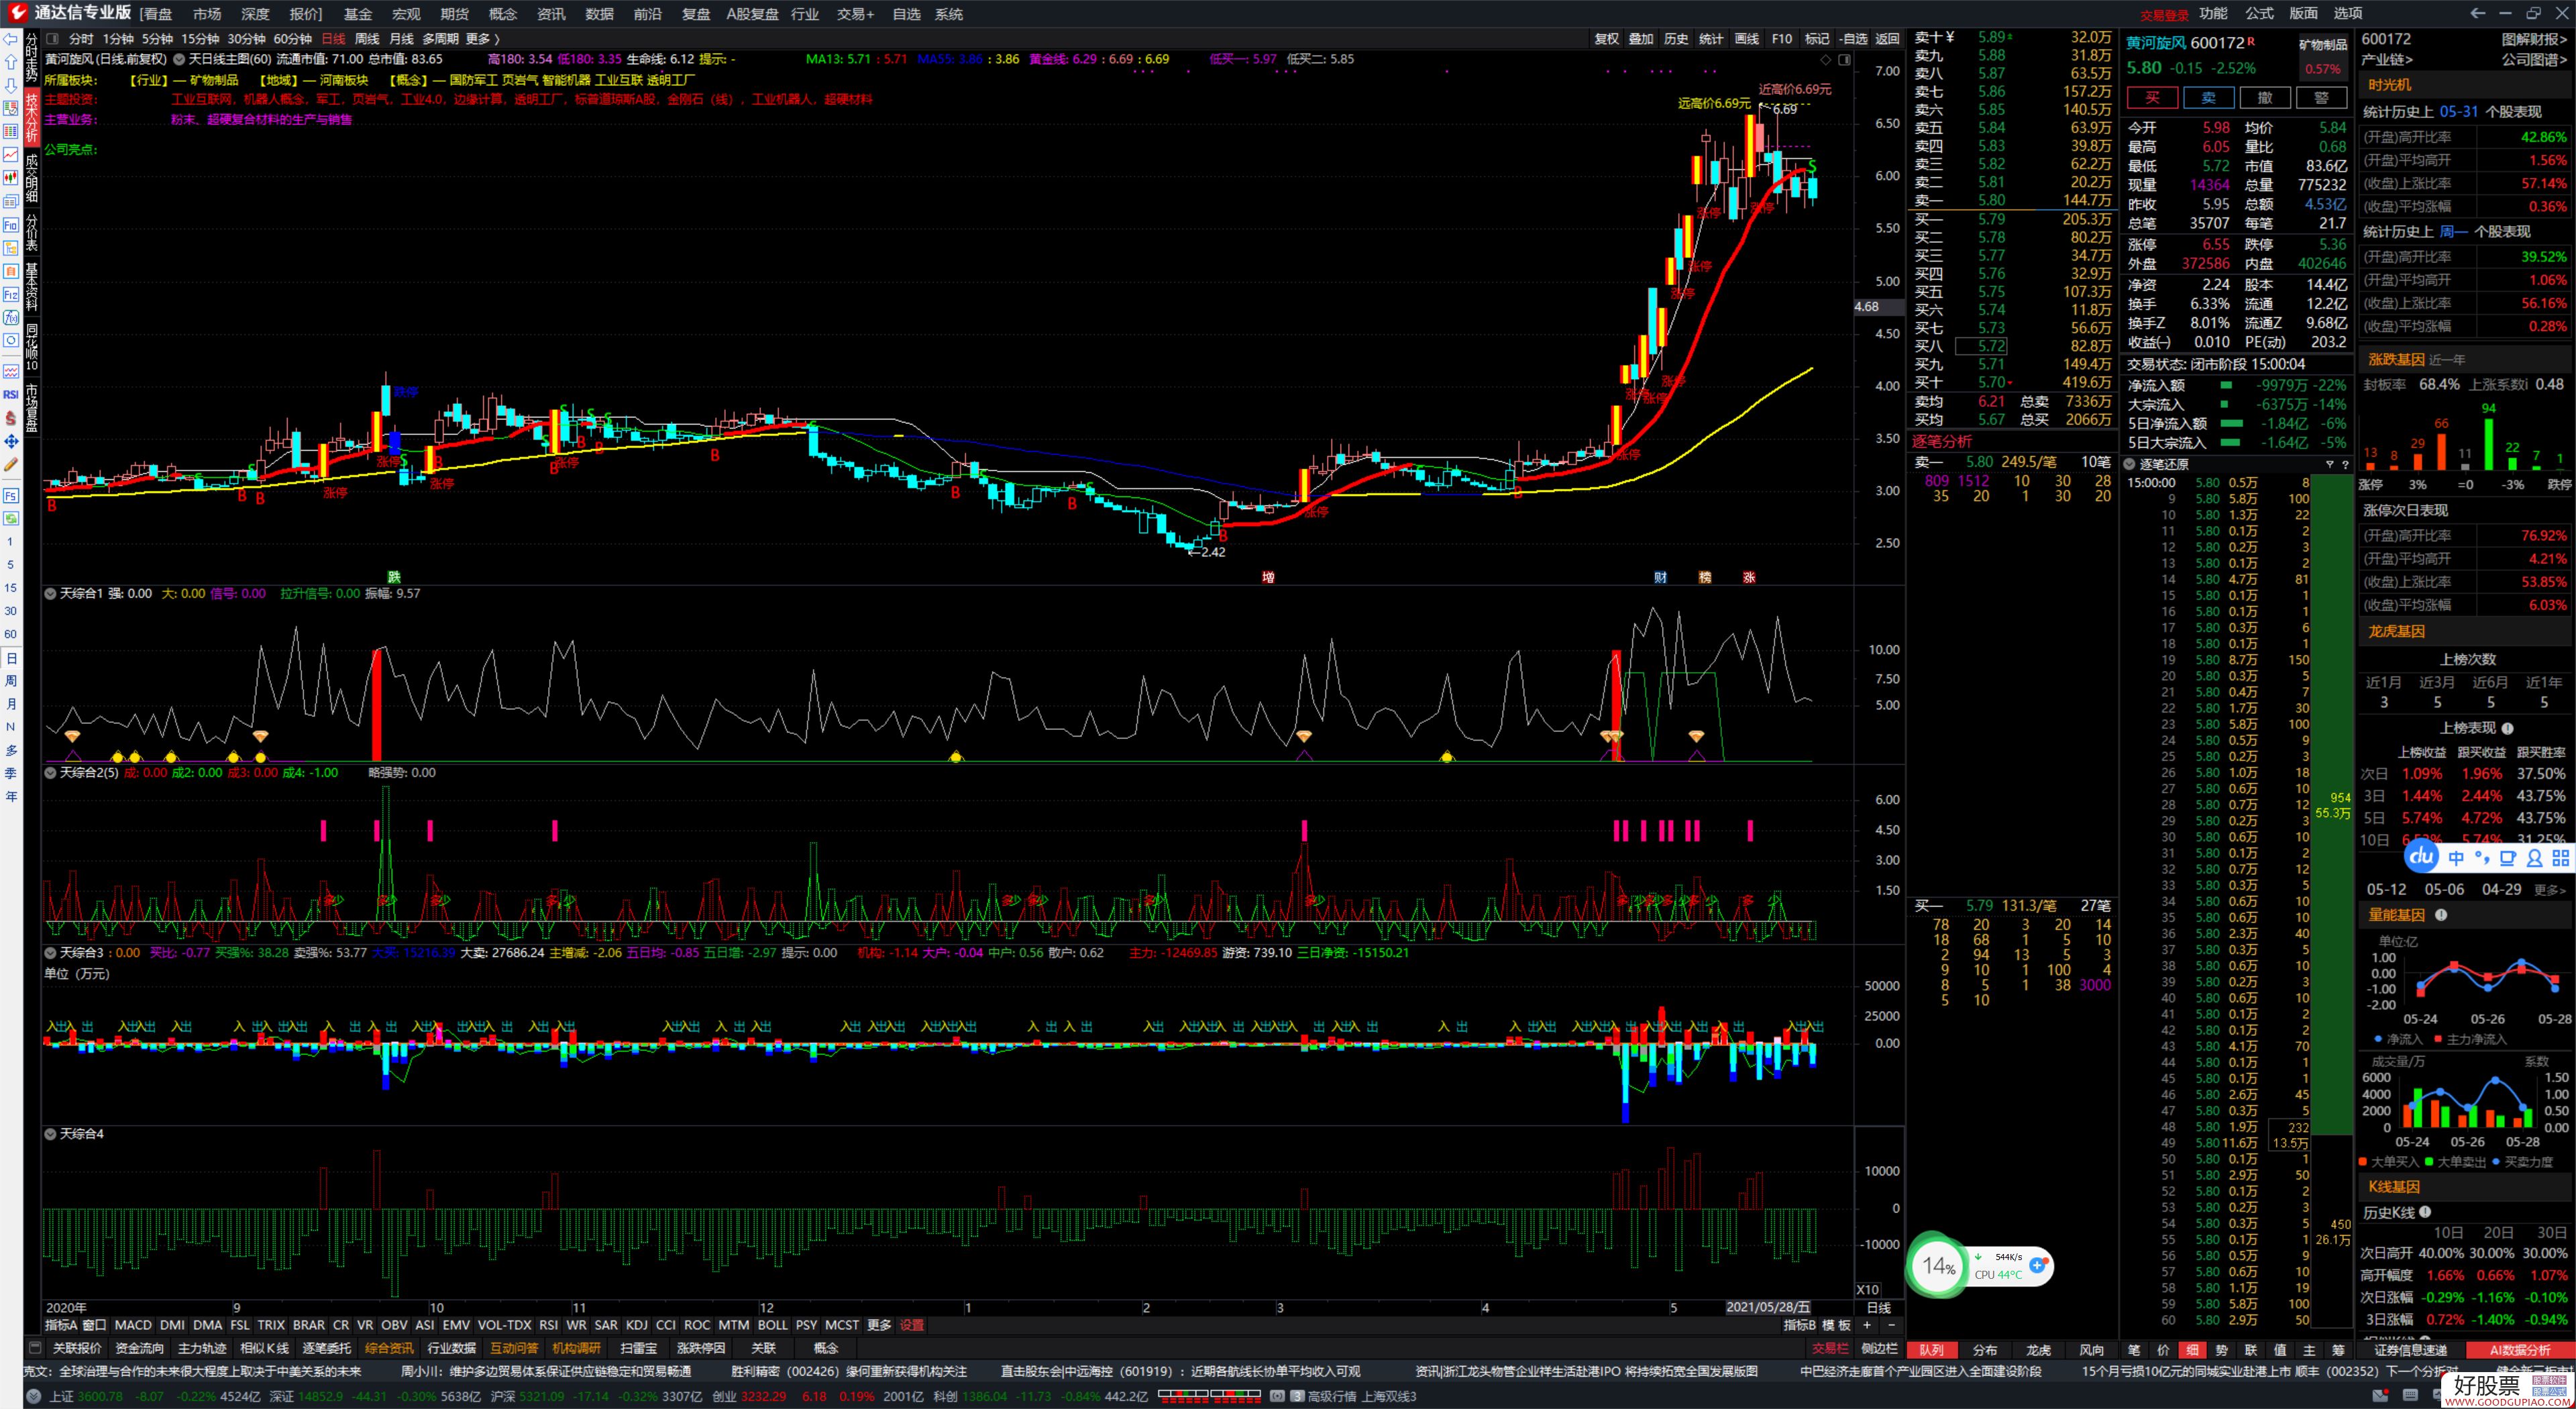Click the F5 icon in left sidebar
This screenshot has width=2576, height=1409.
click(x=11, y=495)
